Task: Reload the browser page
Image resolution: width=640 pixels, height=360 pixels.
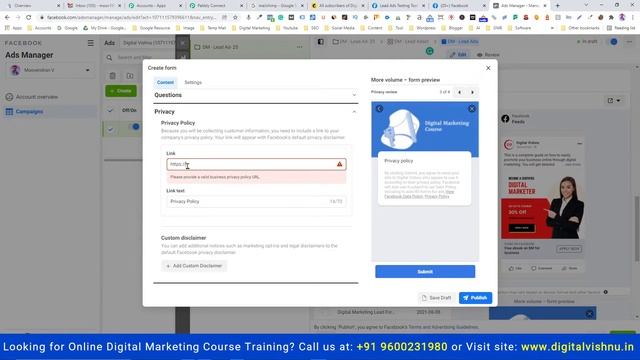Action: point(29,18)
